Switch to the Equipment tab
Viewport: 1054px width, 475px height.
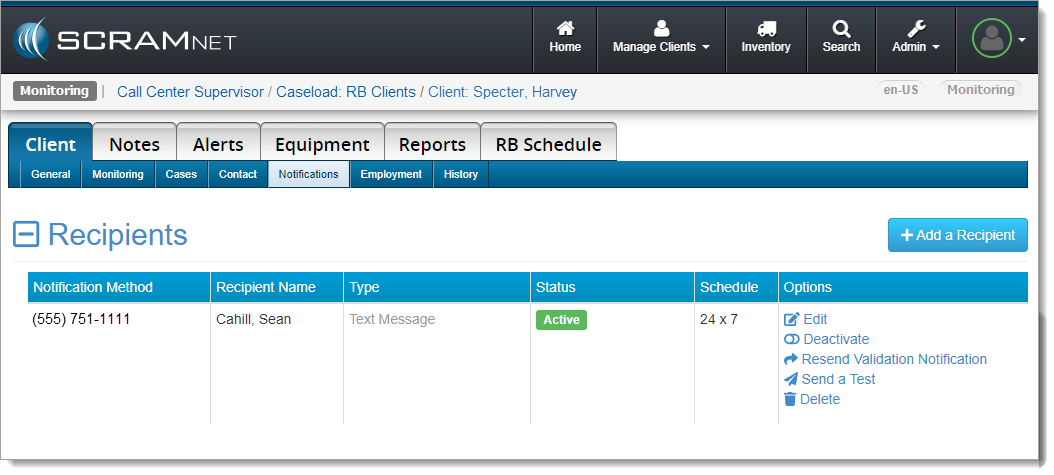pos(322,144)
